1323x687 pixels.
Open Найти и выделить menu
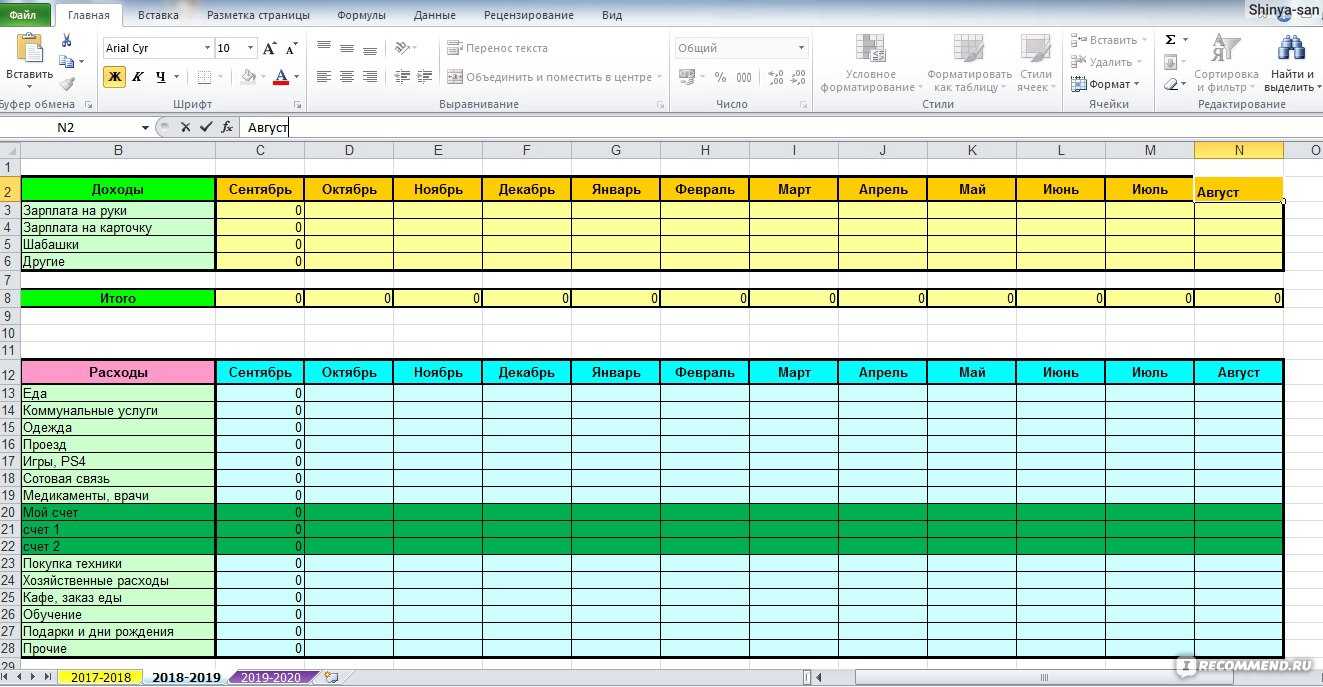(1292, 63)
